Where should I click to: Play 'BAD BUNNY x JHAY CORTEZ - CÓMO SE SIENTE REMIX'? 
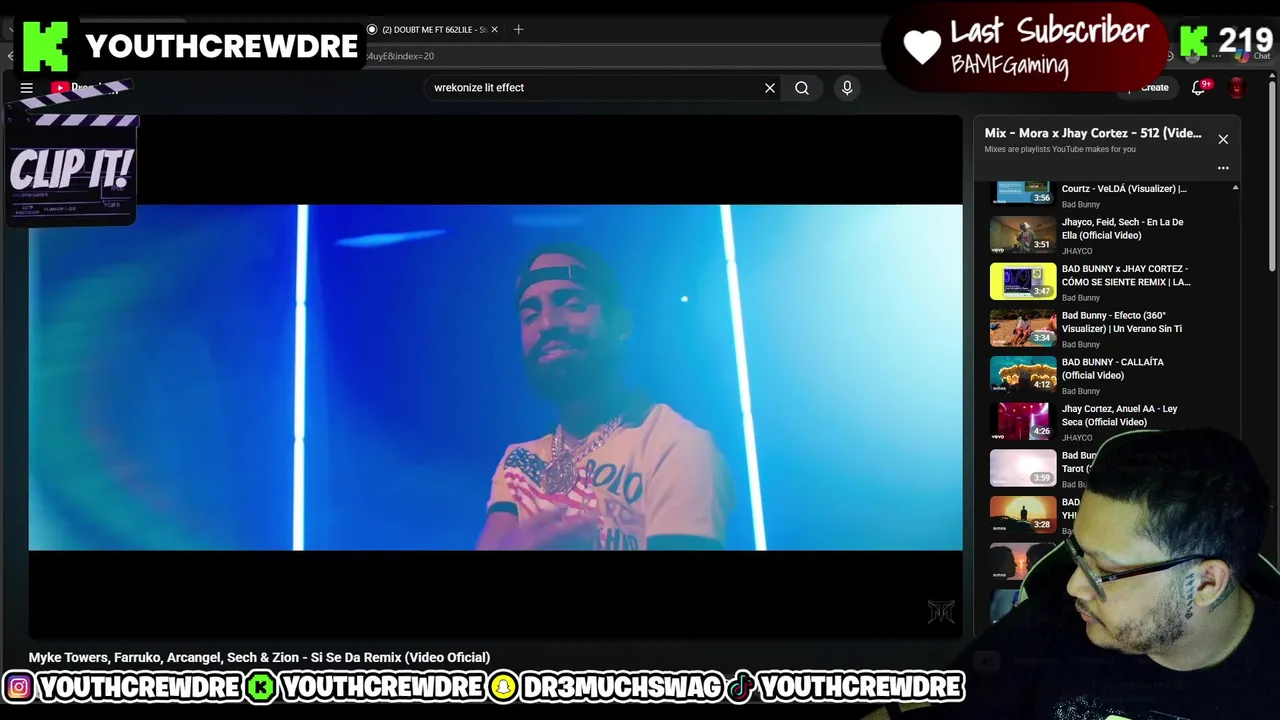click(1126, 275)
